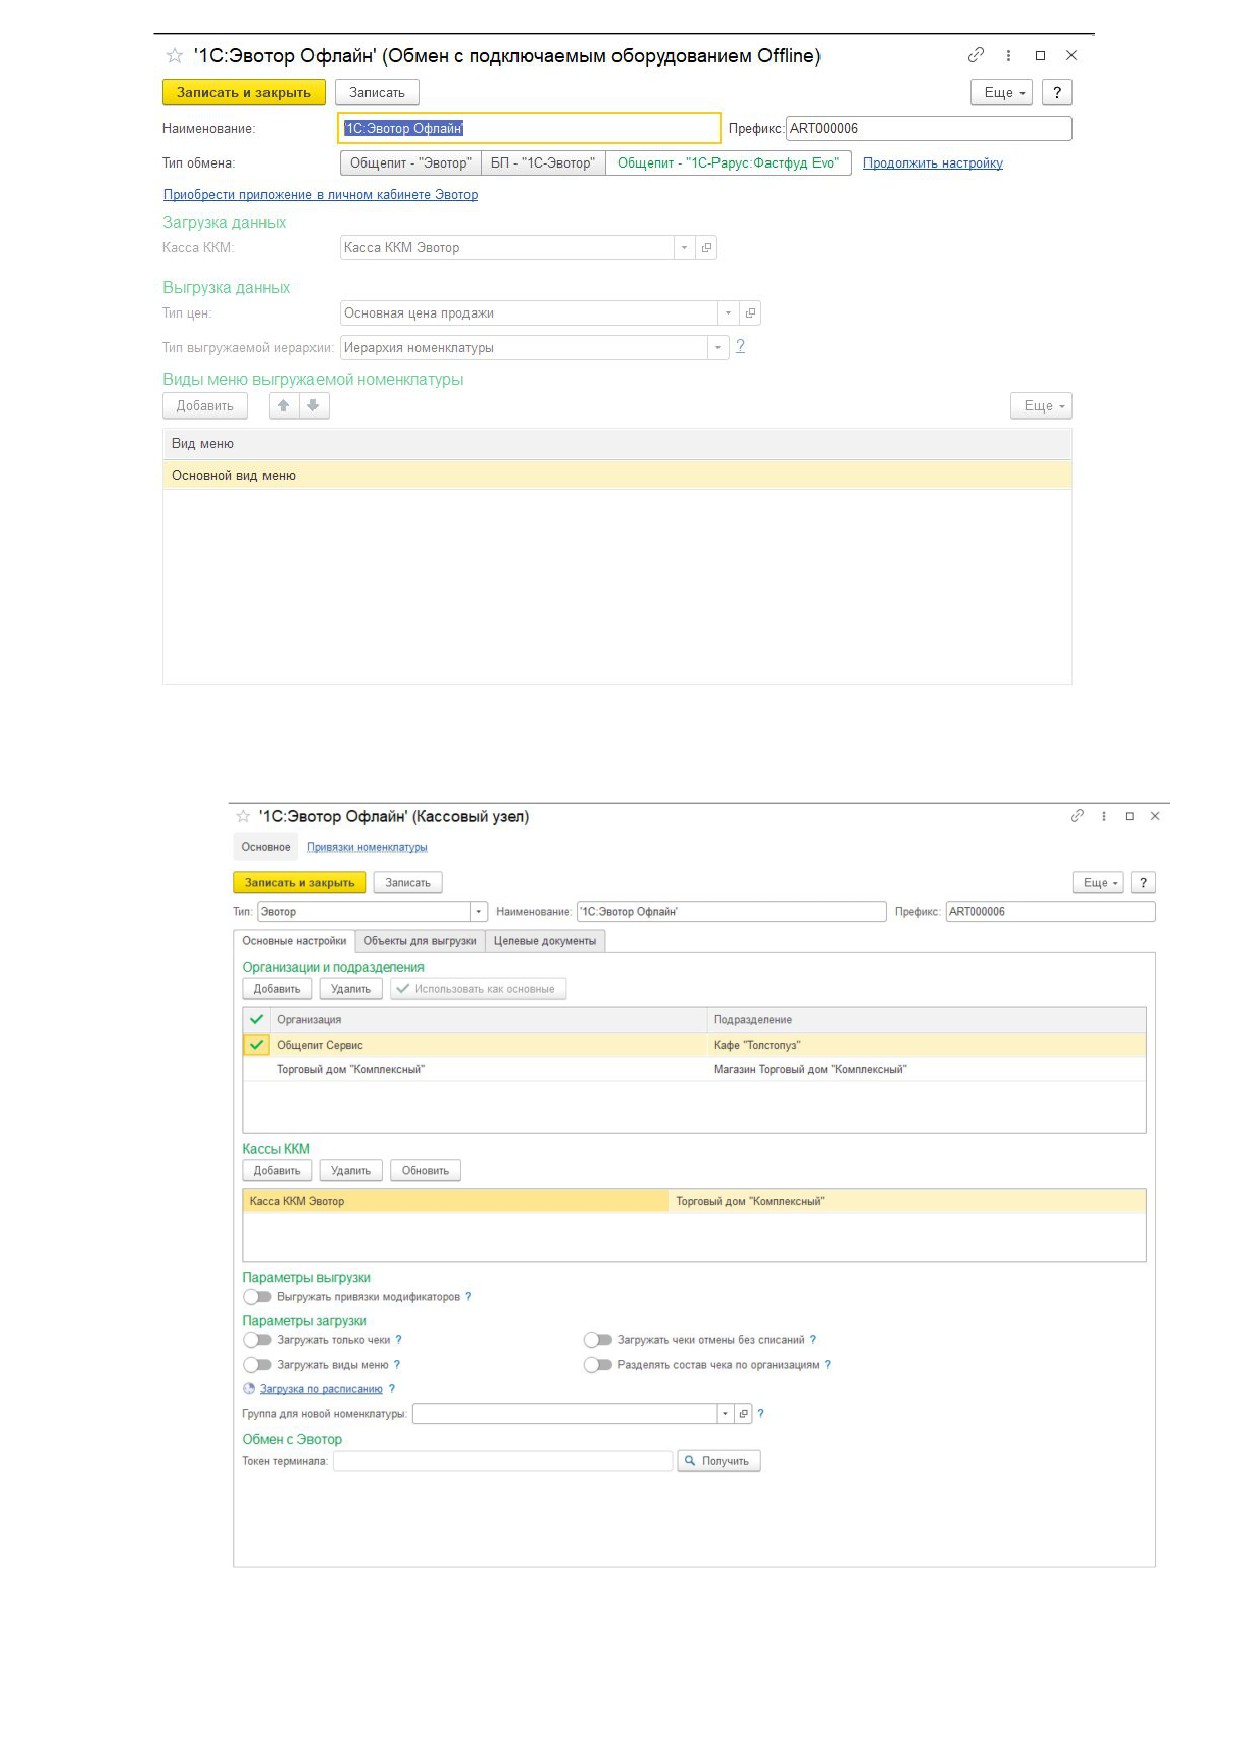Image resolution: width=1241 pixels, height=1756 pixels.
Task: Click Использовать как основные button
Action: (478, 989)
